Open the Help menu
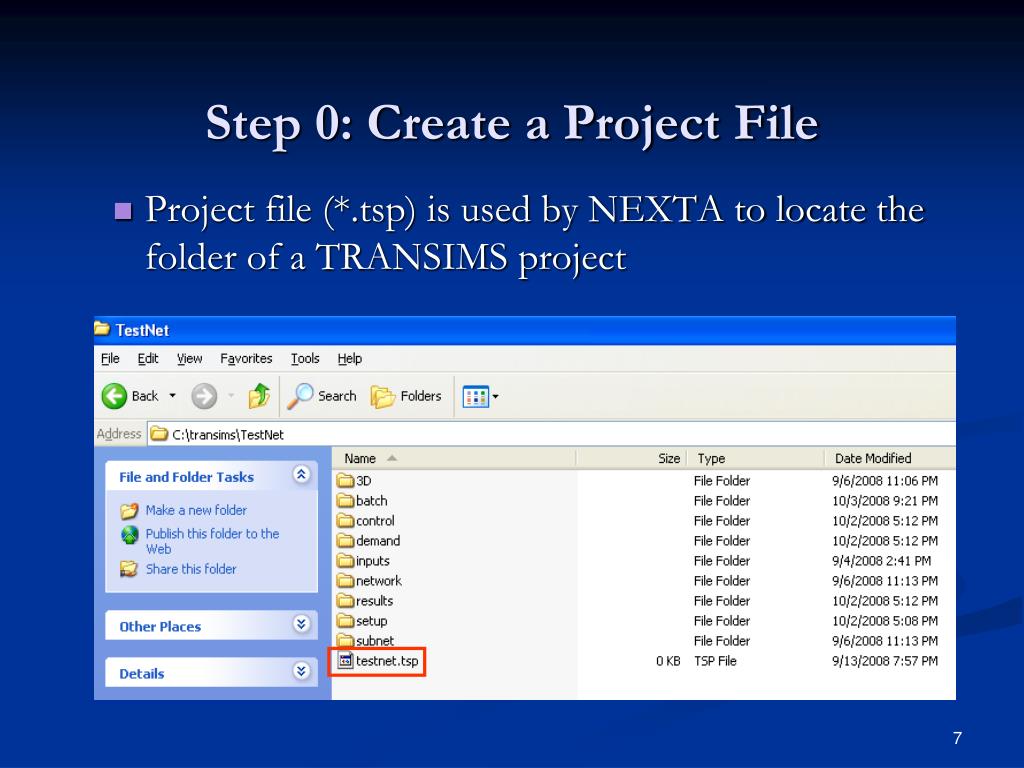This screenshot has height=768, width=1024. tap(349, 359)
